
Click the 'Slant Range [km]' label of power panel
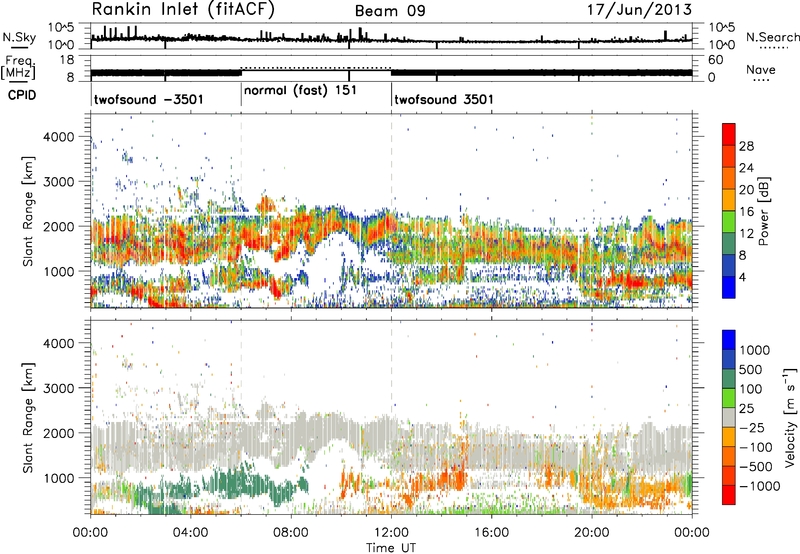[28, 211]
